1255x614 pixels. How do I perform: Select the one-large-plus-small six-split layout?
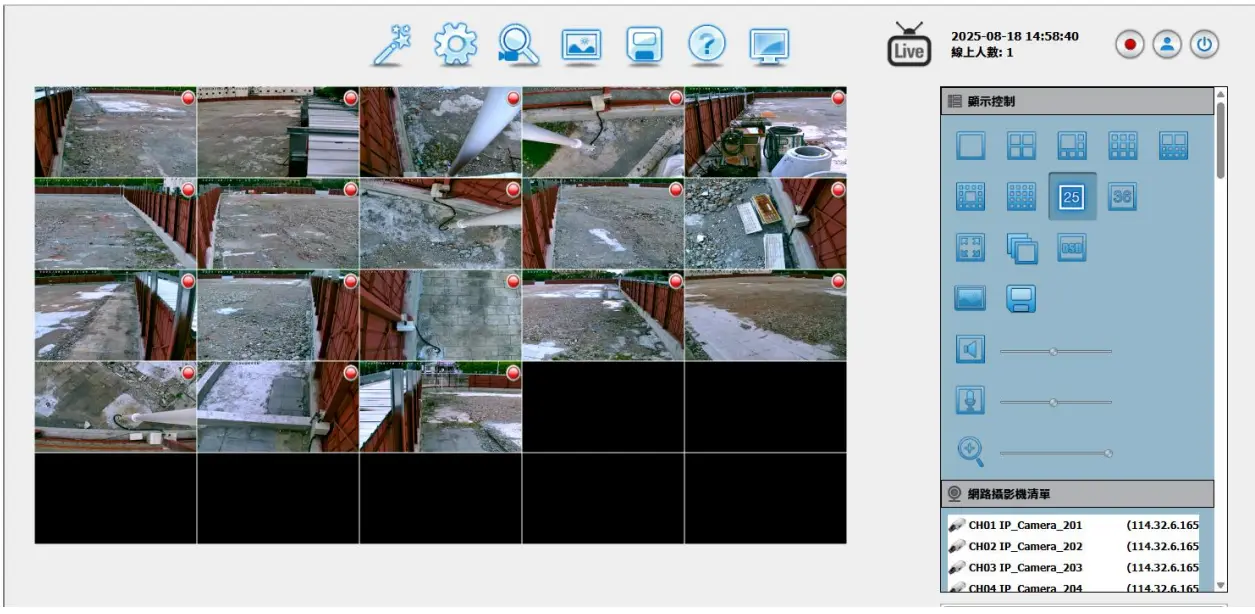[1072, 146]
